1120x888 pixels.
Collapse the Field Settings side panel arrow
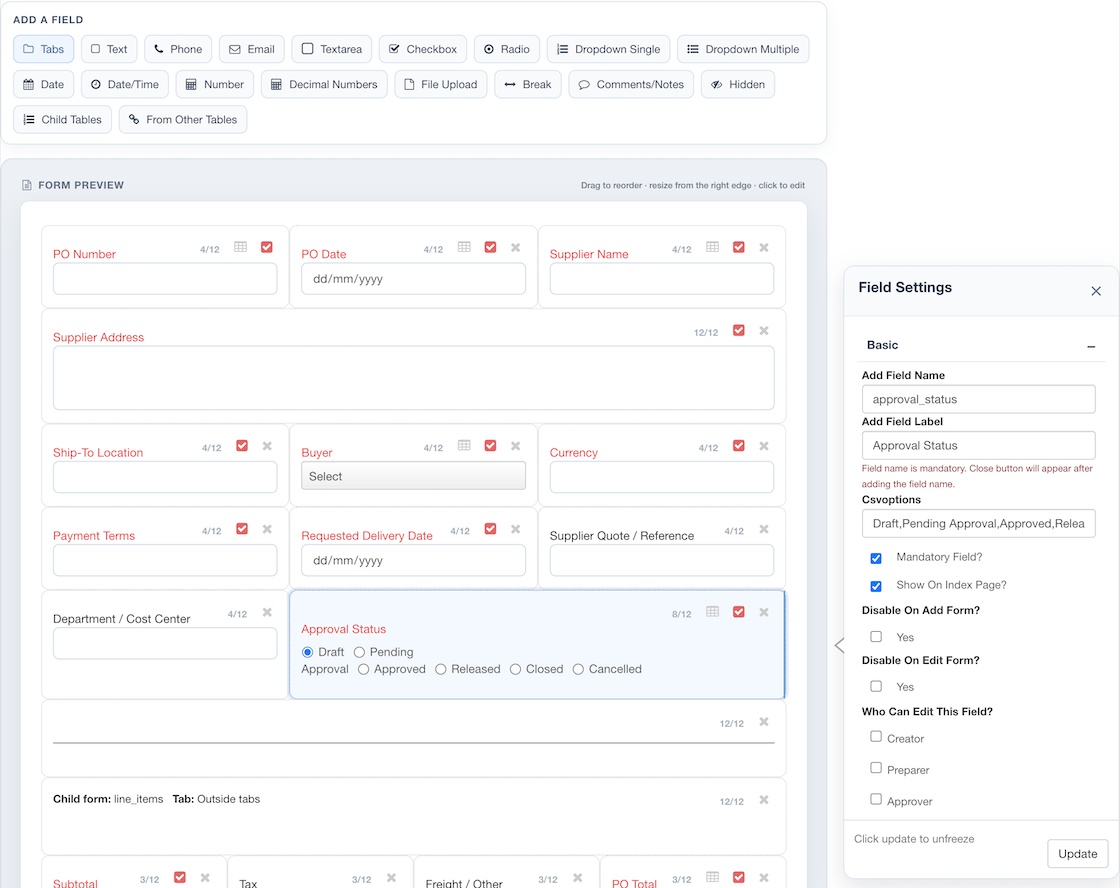tap(839, 645)
